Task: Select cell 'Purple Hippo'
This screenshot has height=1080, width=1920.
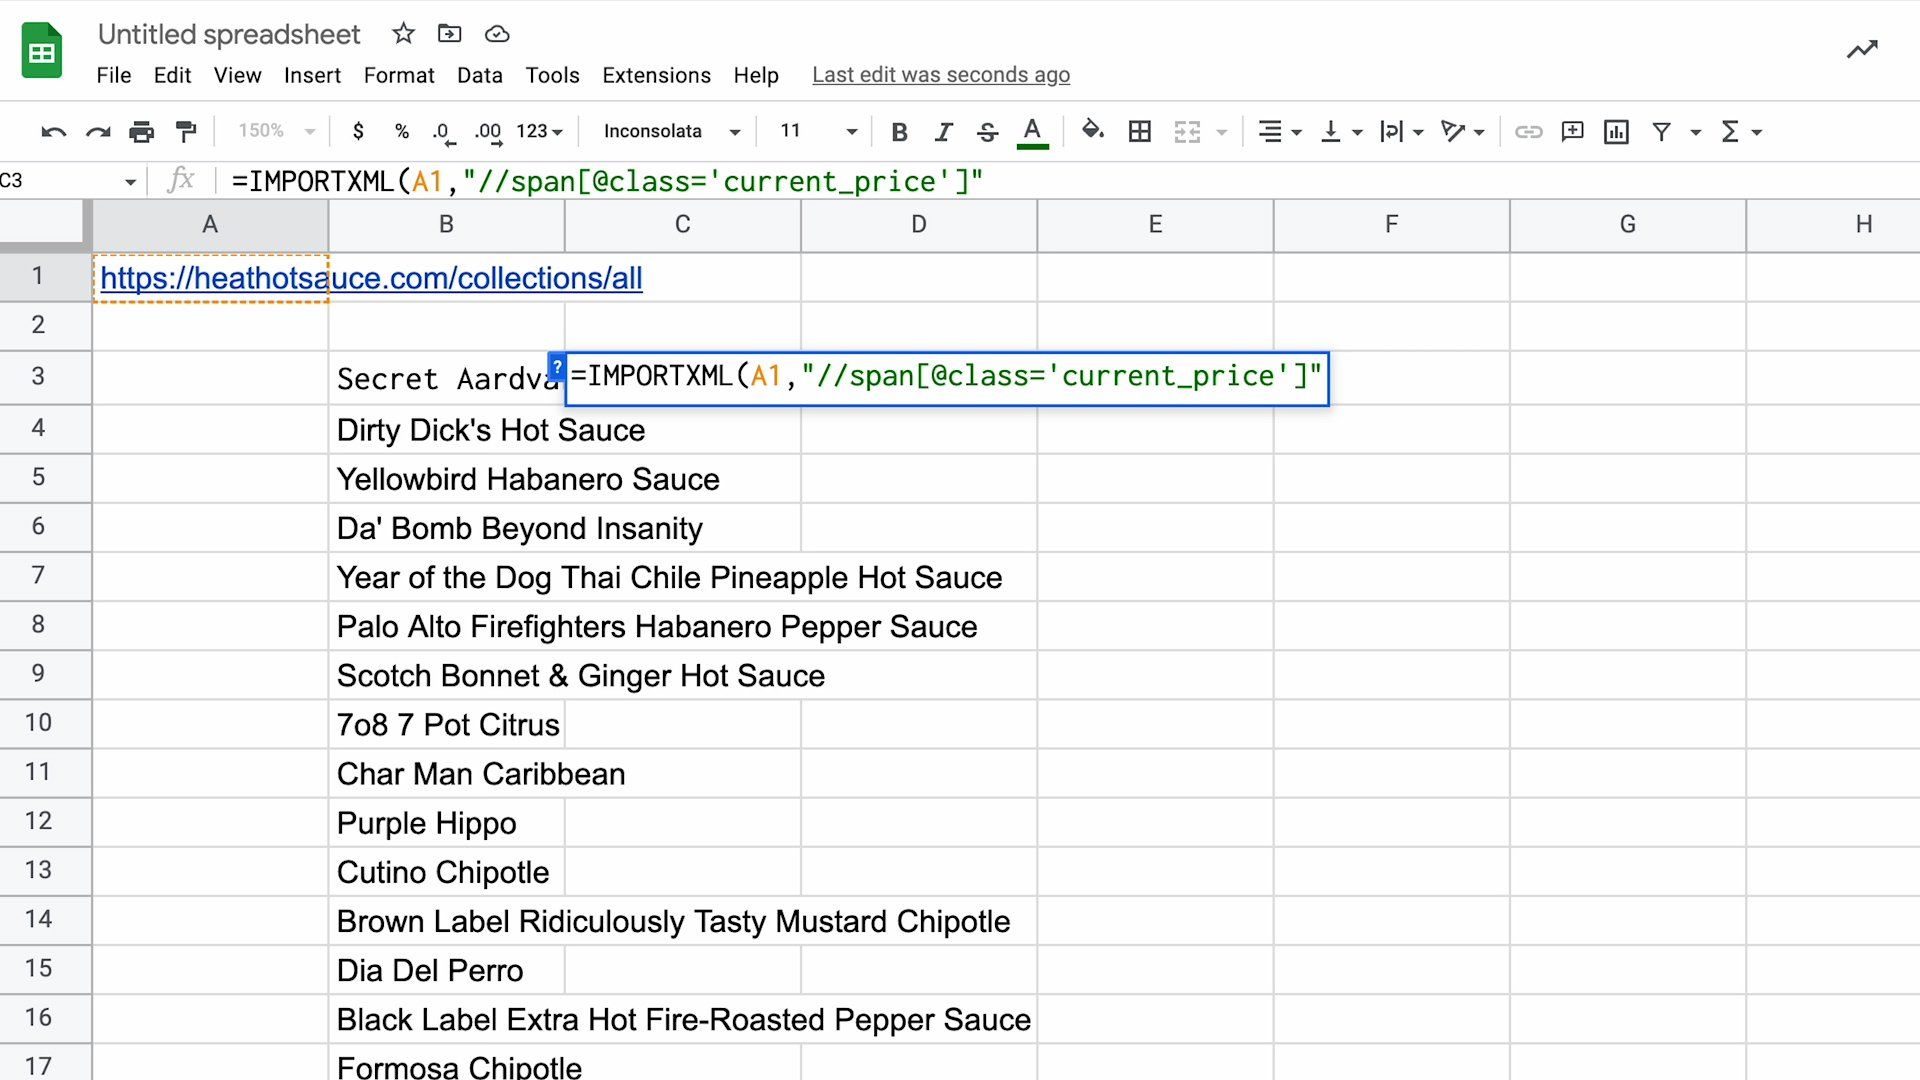Action: click(x=447, y=822)
